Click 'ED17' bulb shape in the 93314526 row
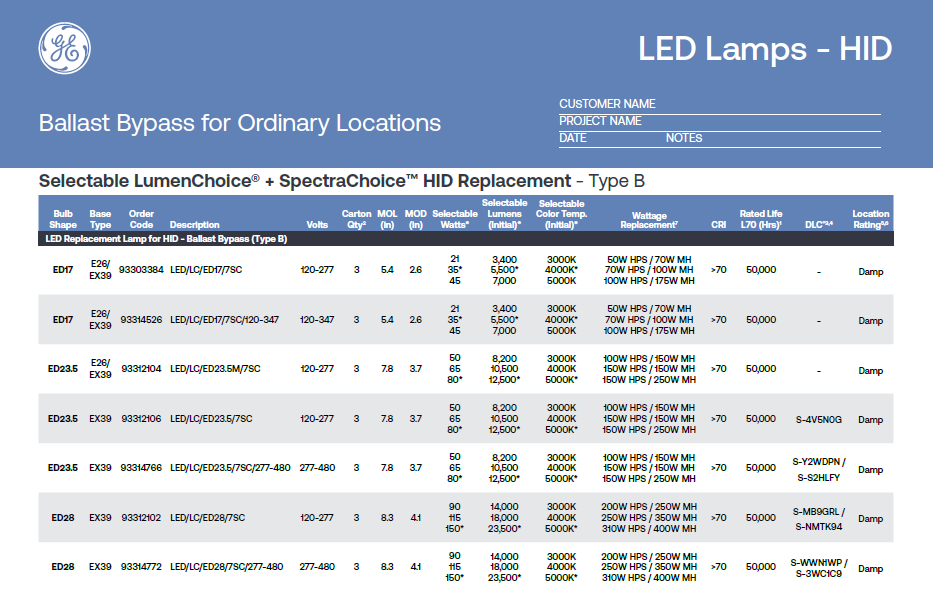 coord(63,320)
